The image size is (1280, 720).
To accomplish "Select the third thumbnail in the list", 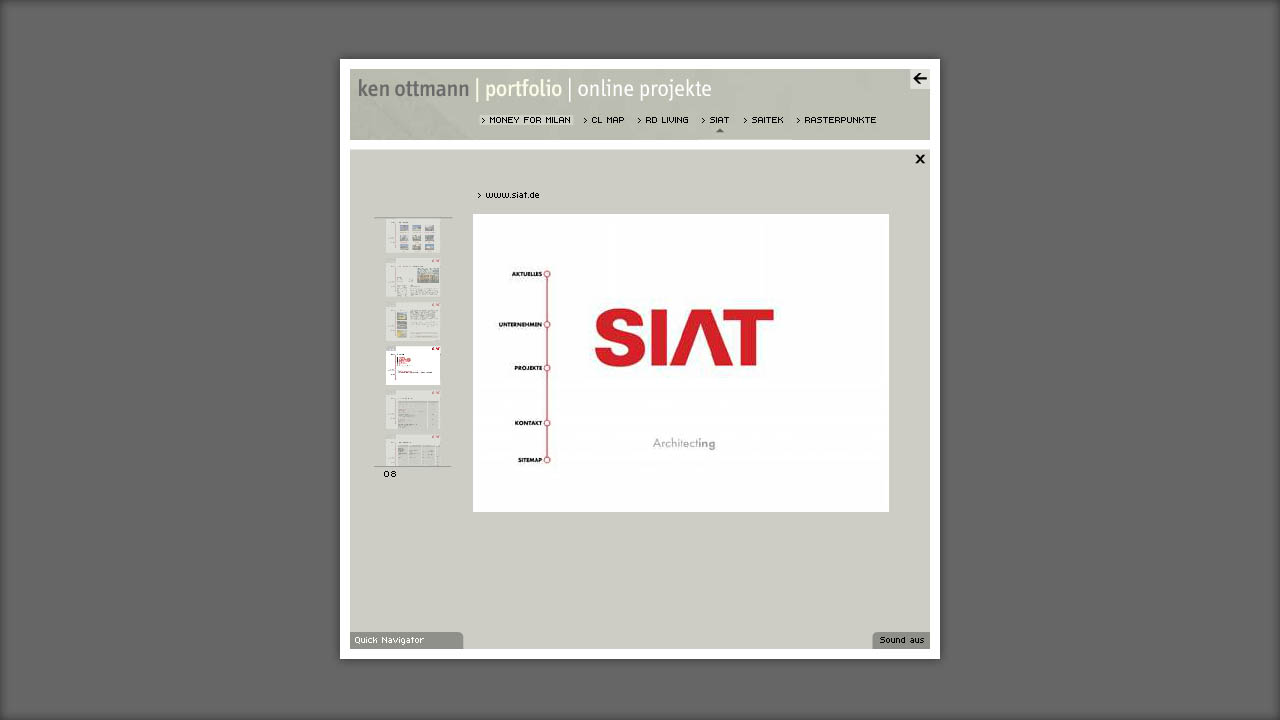I will pos(413,322).
